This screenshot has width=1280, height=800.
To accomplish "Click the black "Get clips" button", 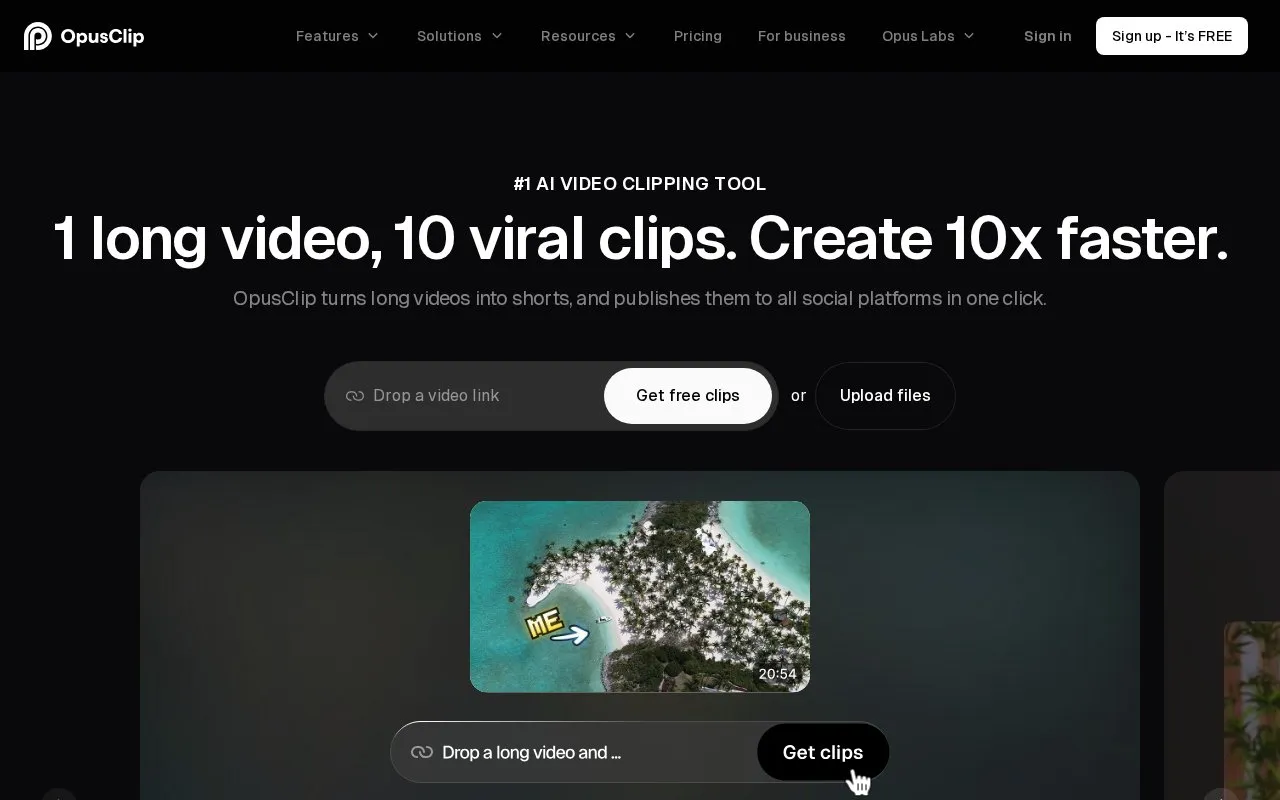I will click(823, 752).
